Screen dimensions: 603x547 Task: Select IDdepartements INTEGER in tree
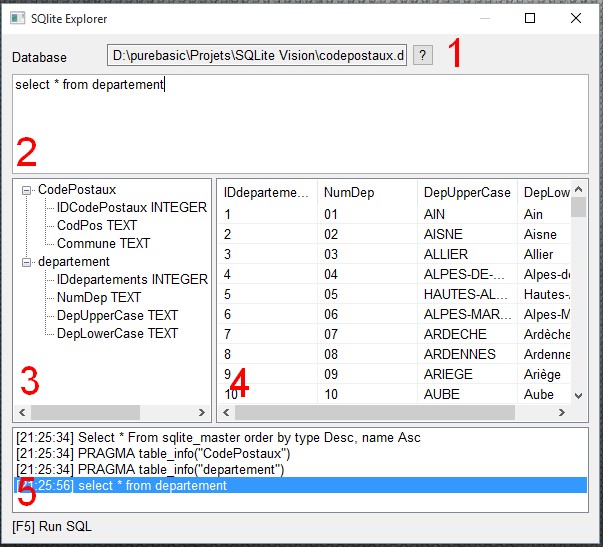[132, 279]
